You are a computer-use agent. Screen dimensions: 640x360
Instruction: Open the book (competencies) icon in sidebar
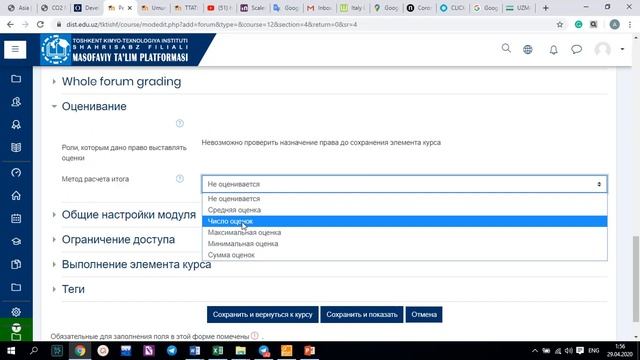[16, 147]
